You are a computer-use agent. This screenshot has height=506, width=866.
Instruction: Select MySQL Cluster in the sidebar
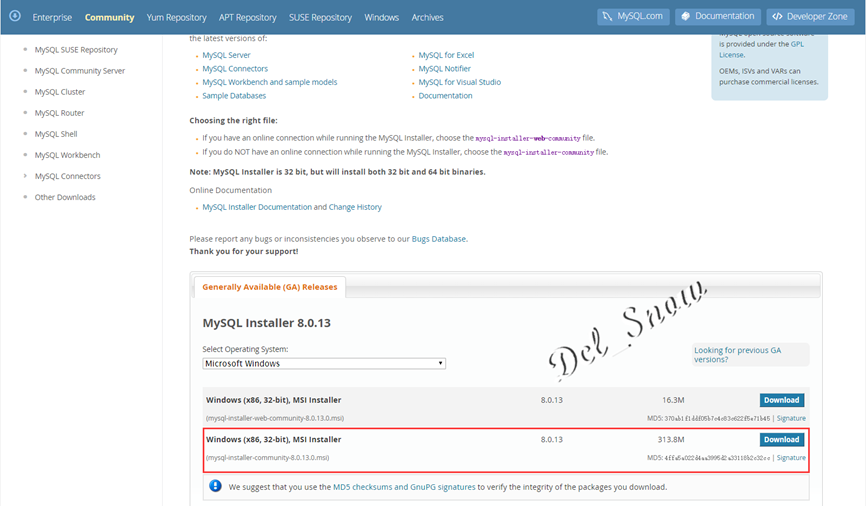(x=60, y=92)
